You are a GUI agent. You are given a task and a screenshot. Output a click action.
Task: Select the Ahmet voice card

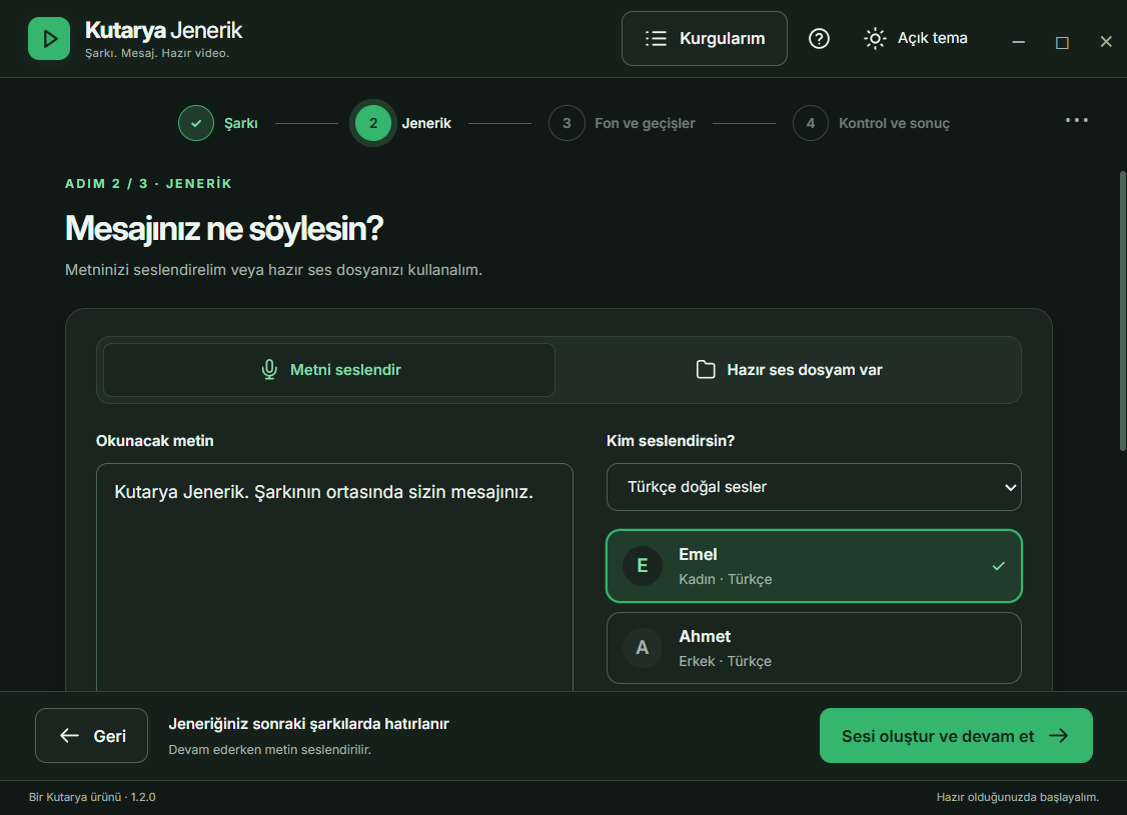(814, 648)
